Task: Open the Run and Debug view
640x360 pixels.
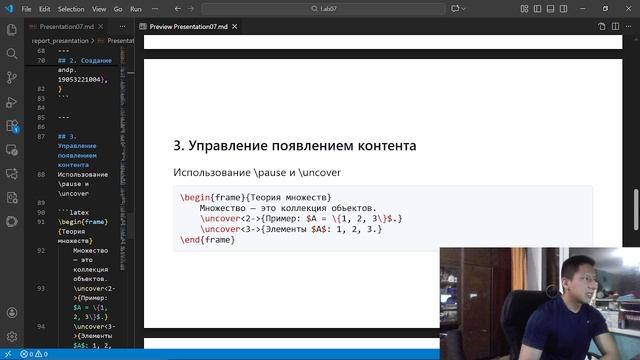Action: (x=12, y=102)
